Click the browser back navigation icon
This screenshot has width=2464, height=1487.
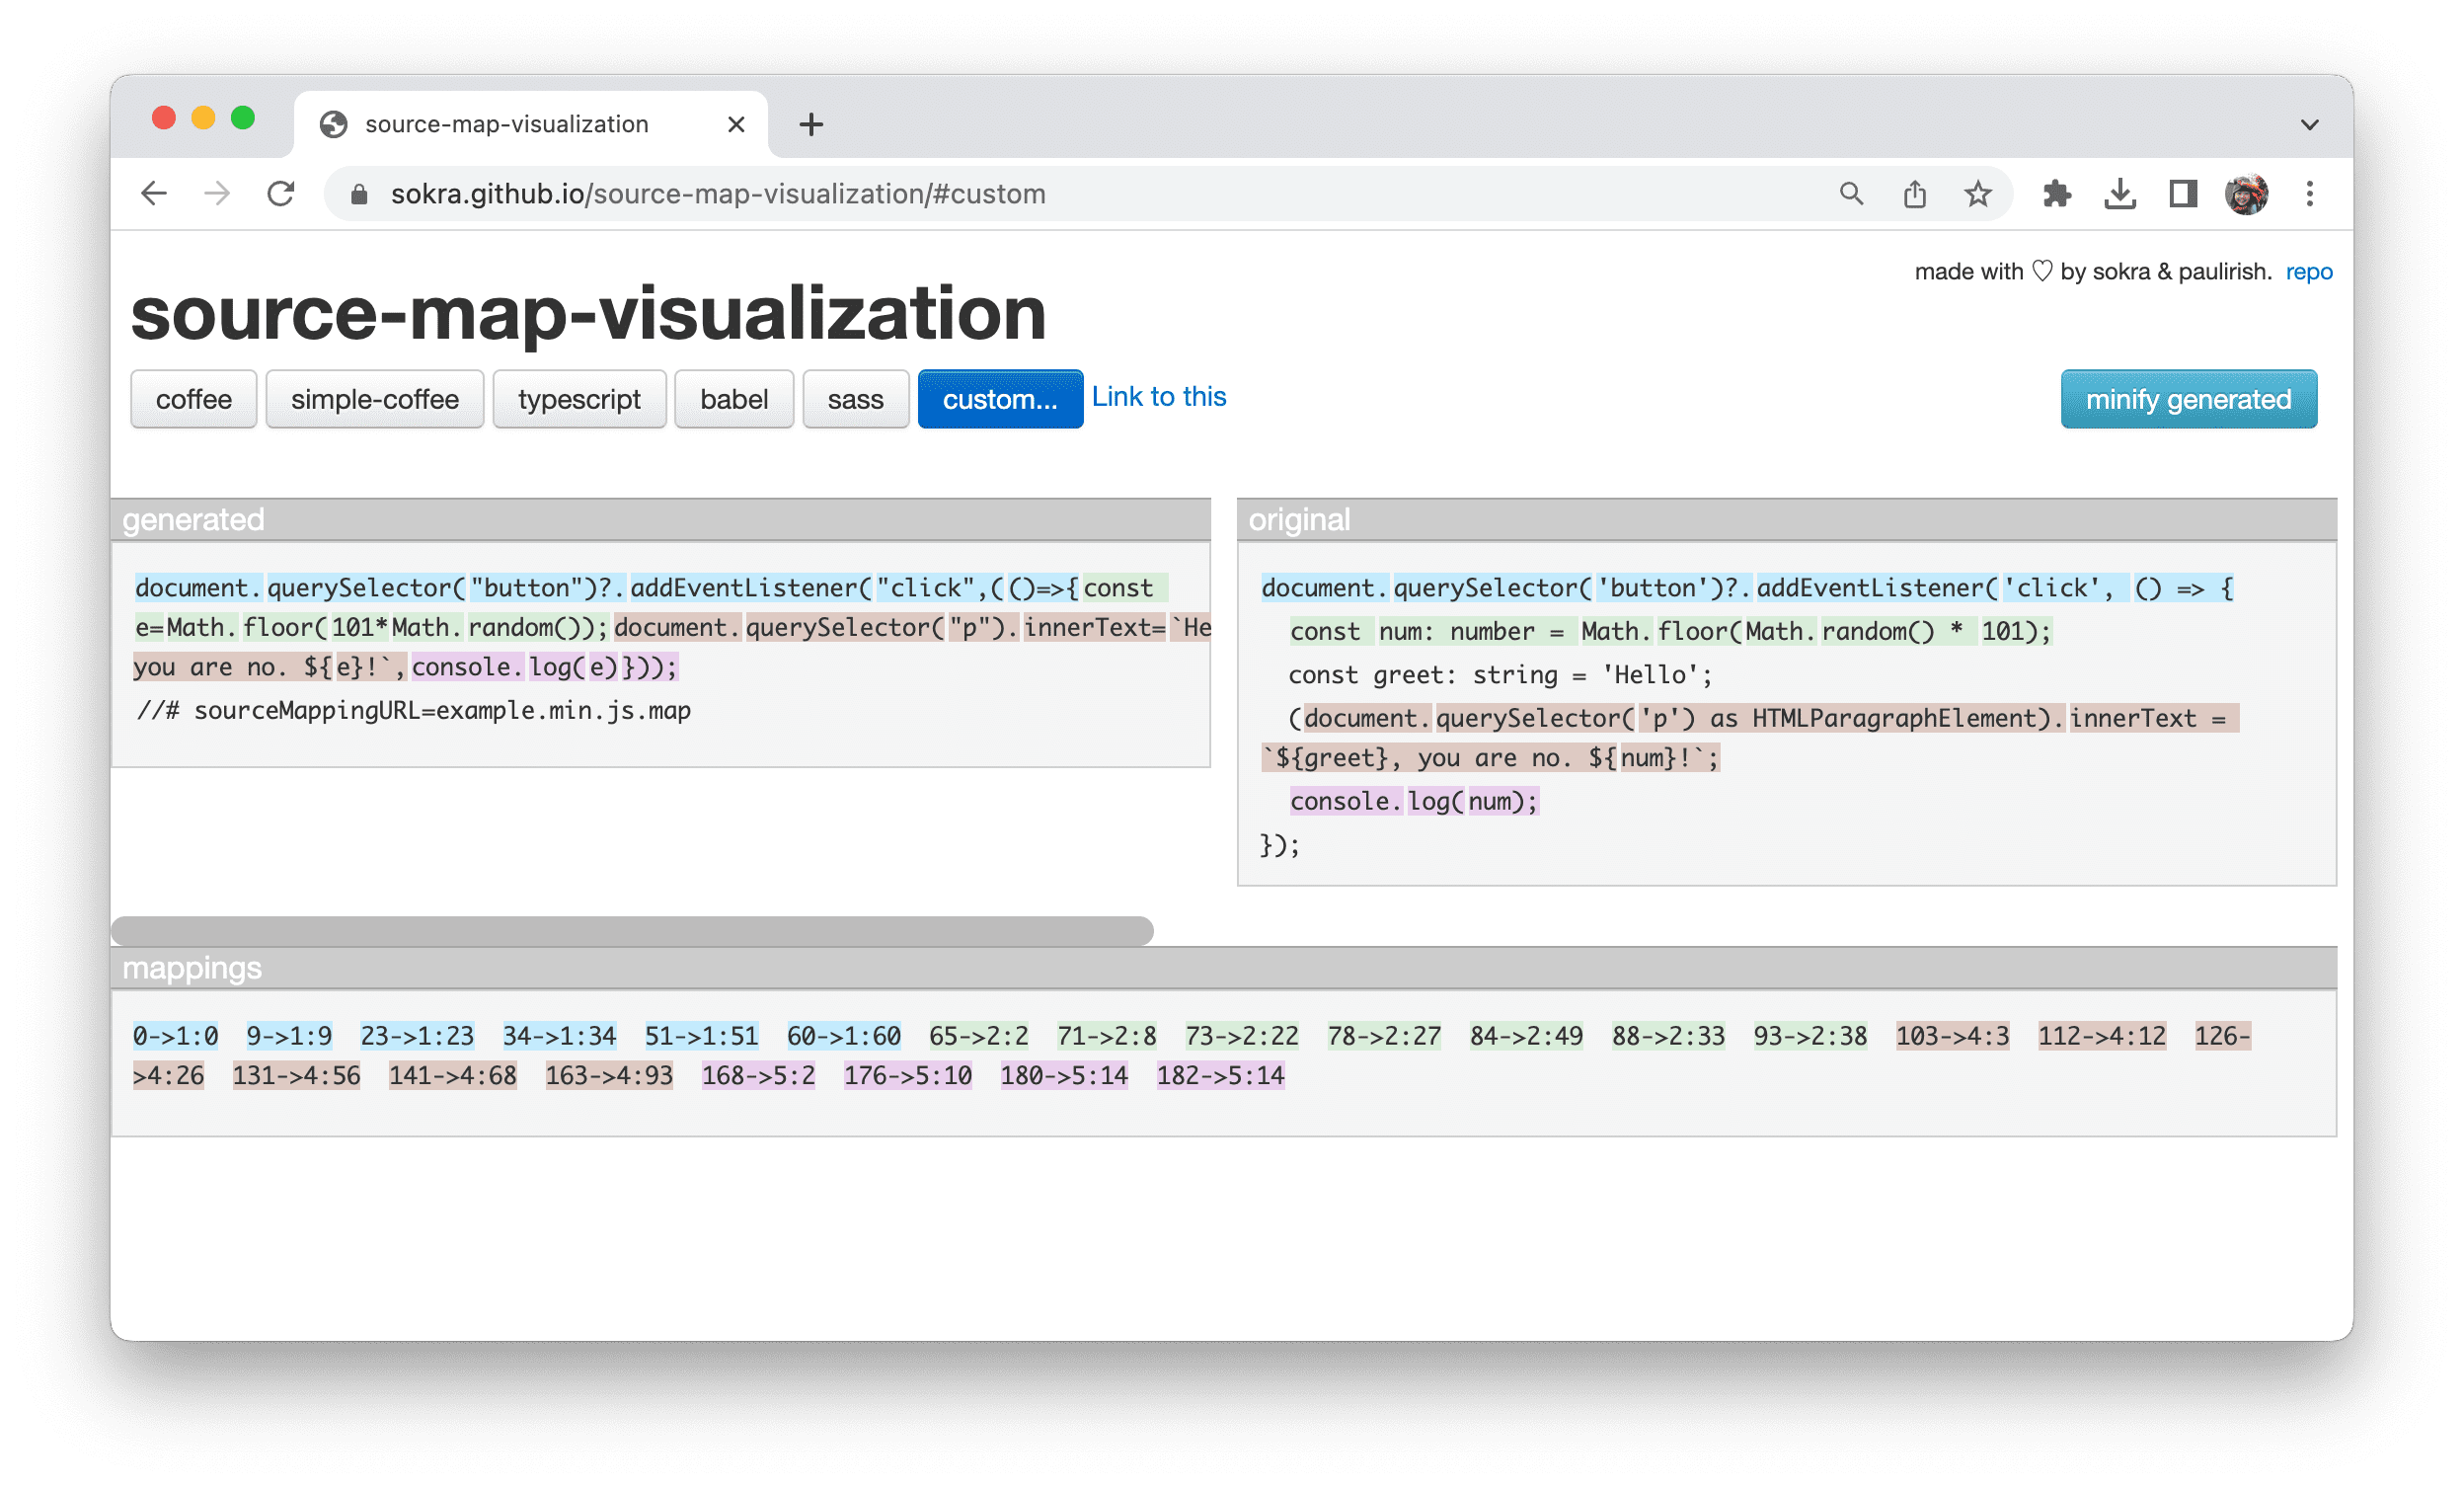[x=157, y=194]
